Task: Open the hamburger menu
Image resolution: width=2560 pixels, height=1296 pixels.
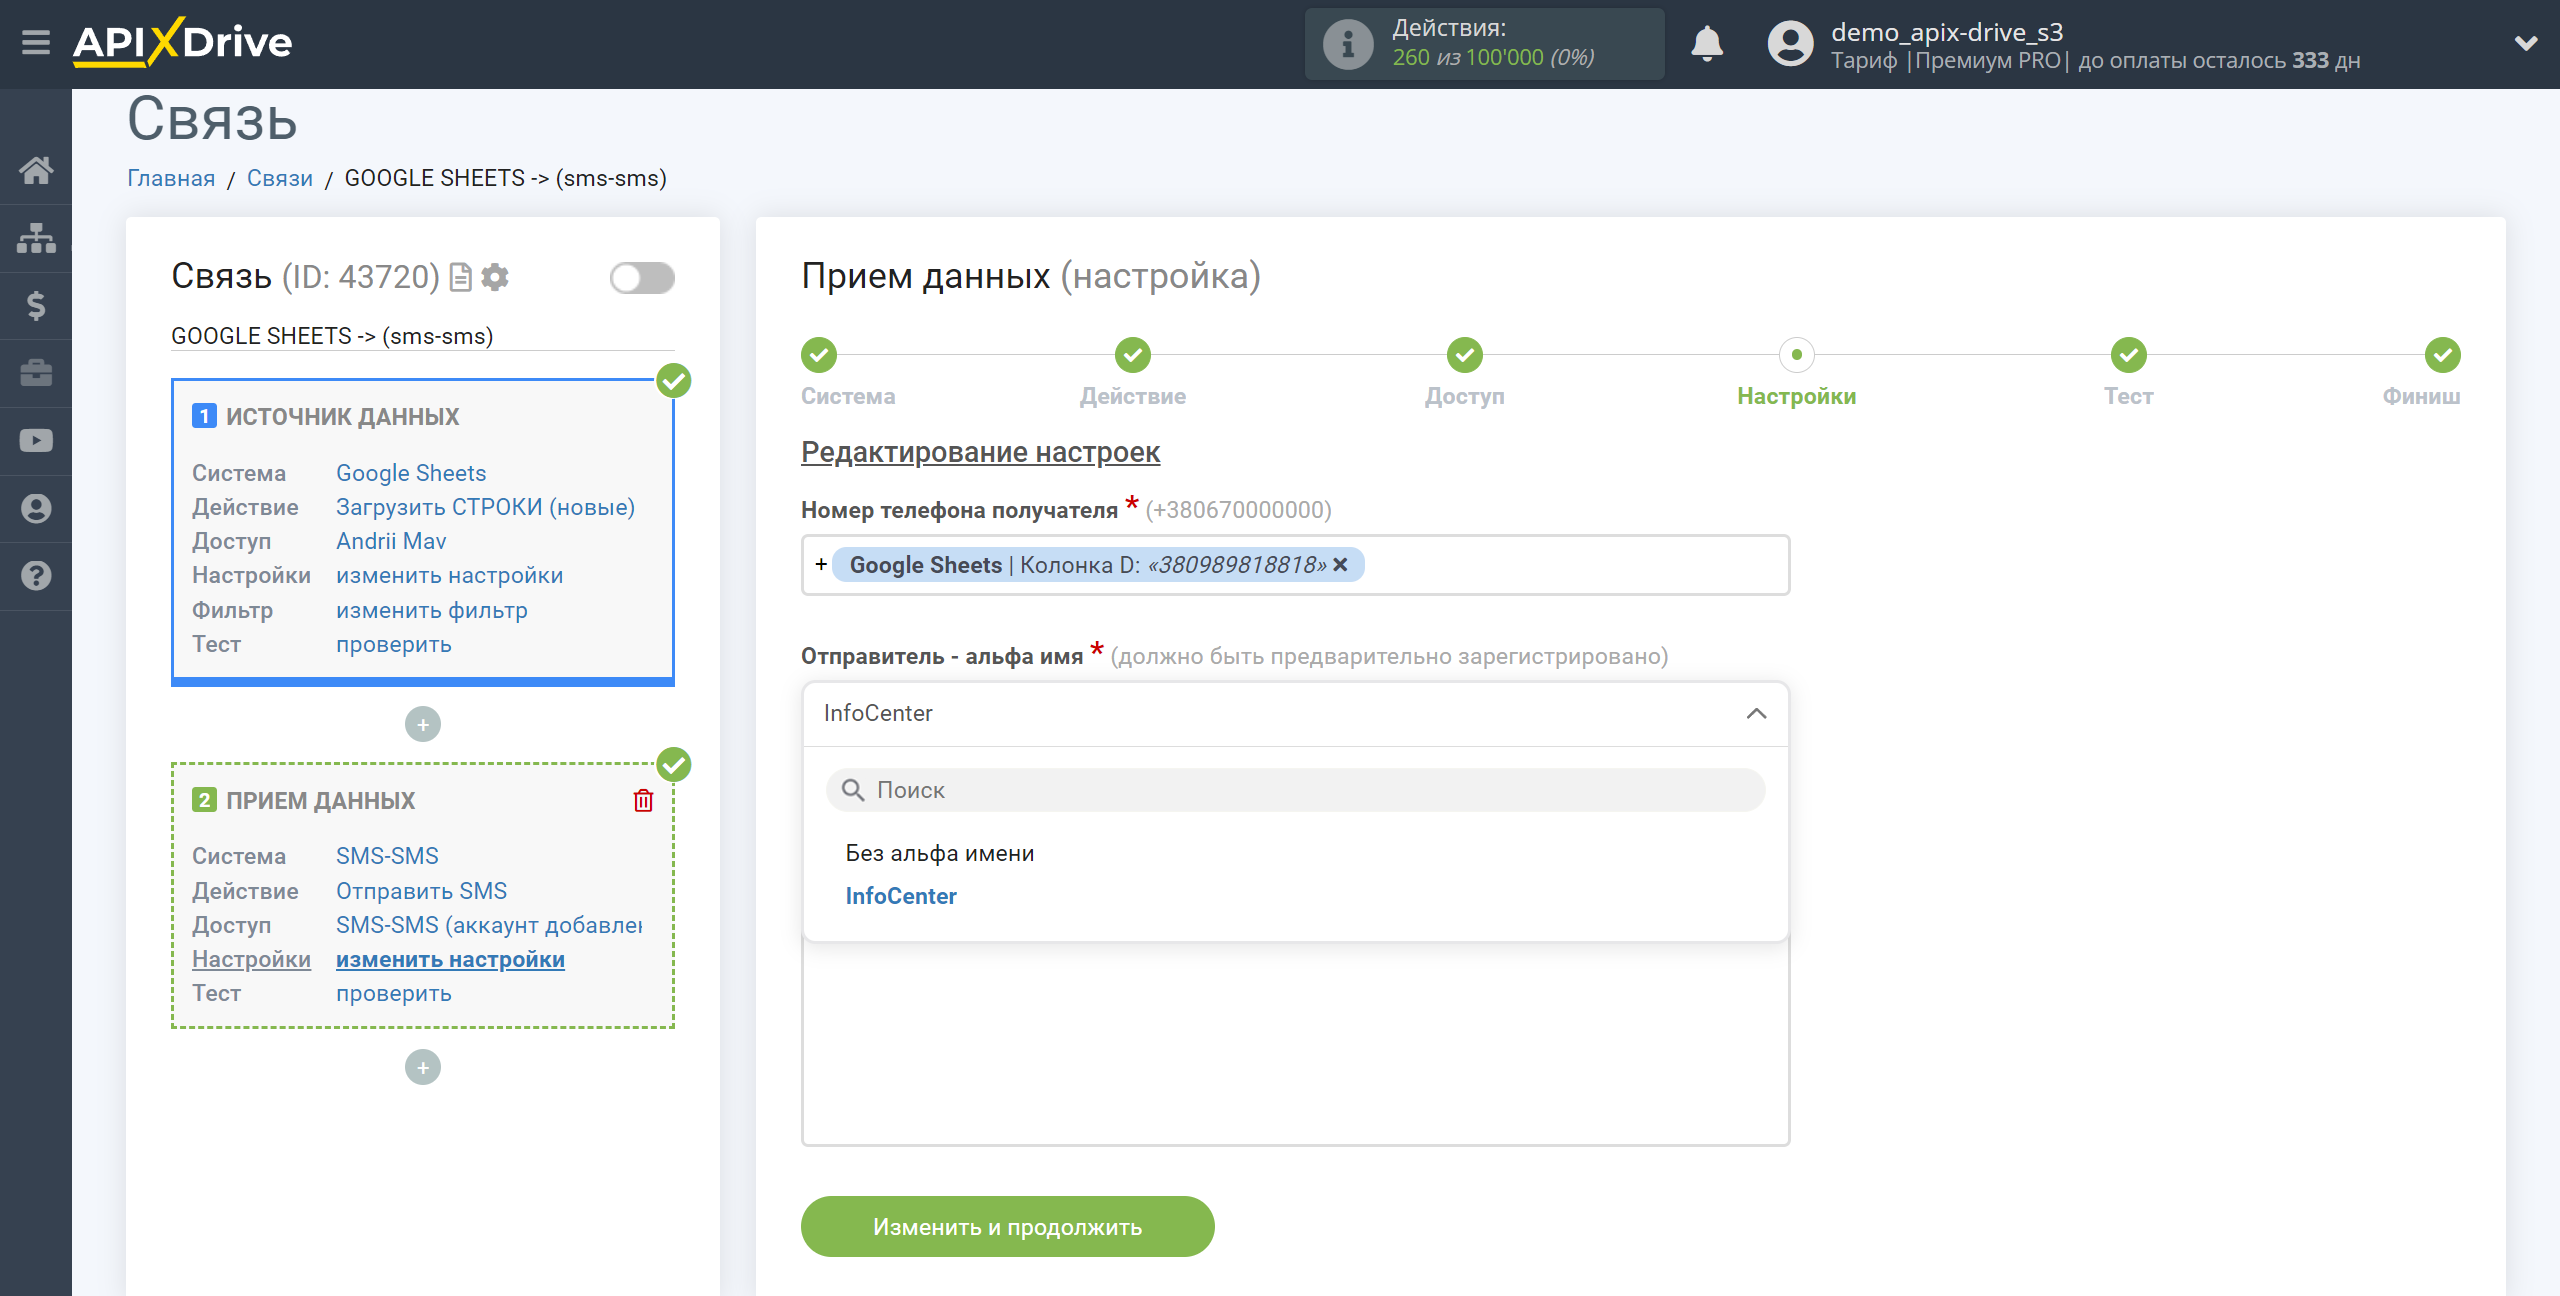Action: point(36,43)
